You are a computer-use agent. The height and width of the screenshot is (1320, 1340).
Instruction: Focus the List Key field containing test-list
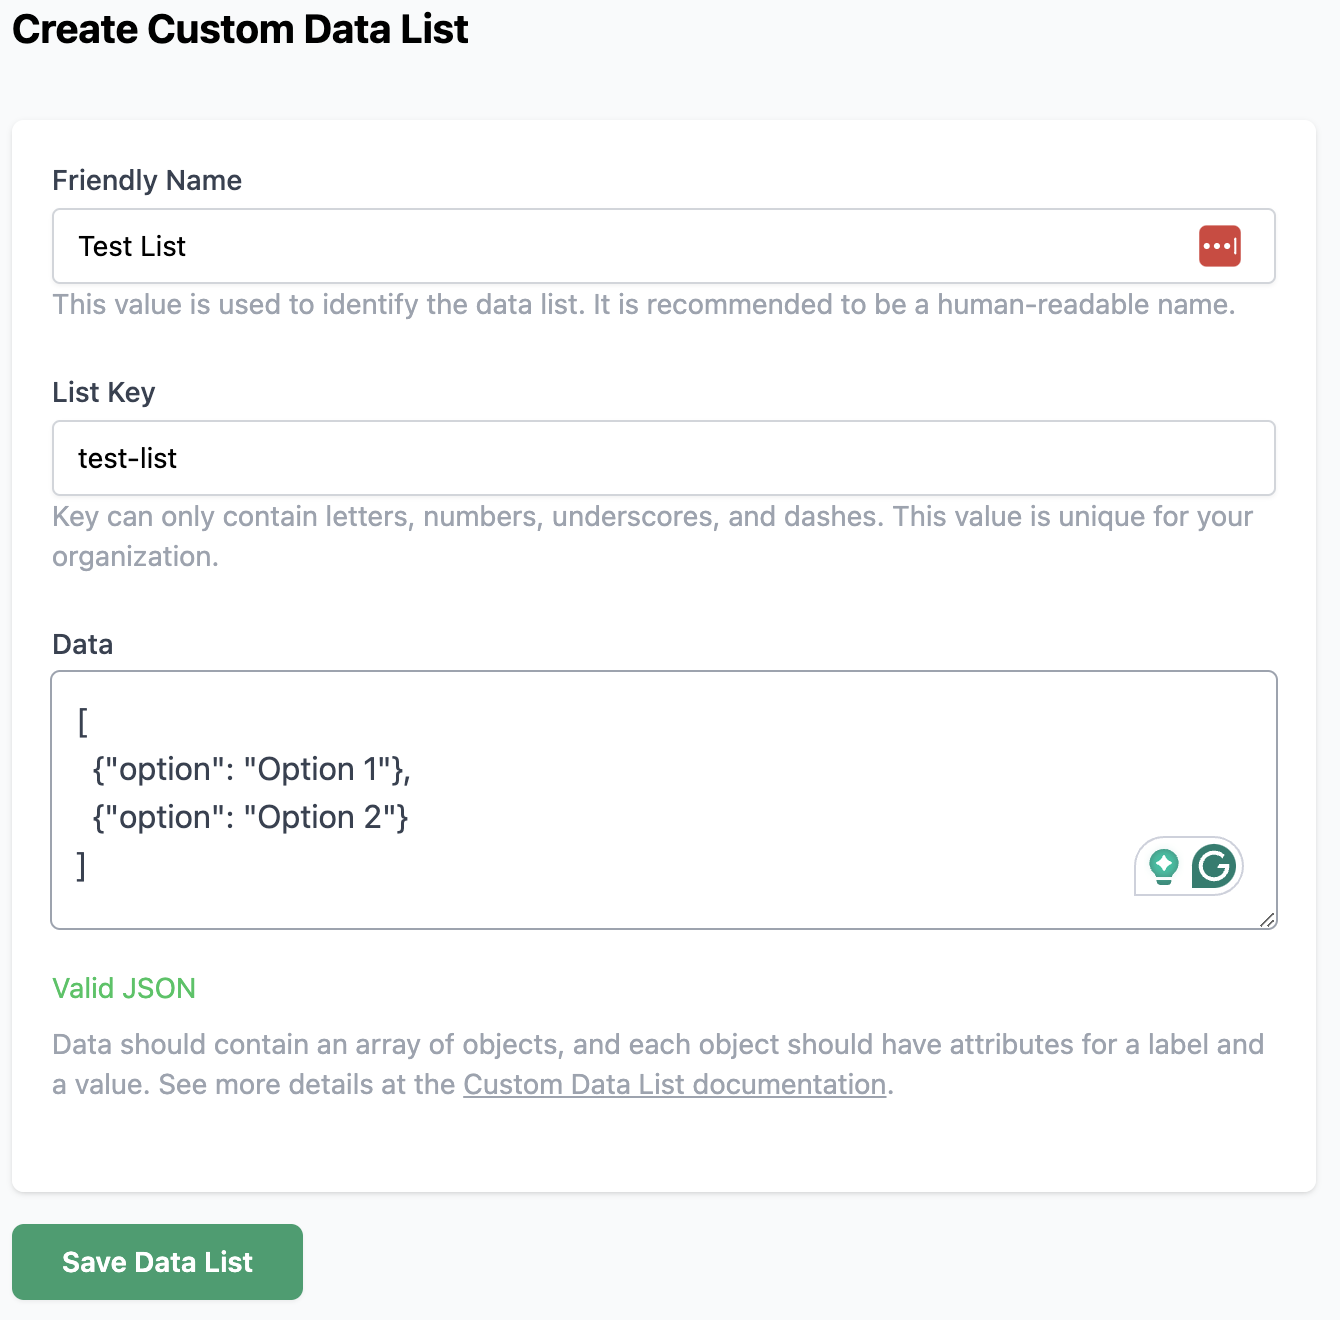click(664, 458)
